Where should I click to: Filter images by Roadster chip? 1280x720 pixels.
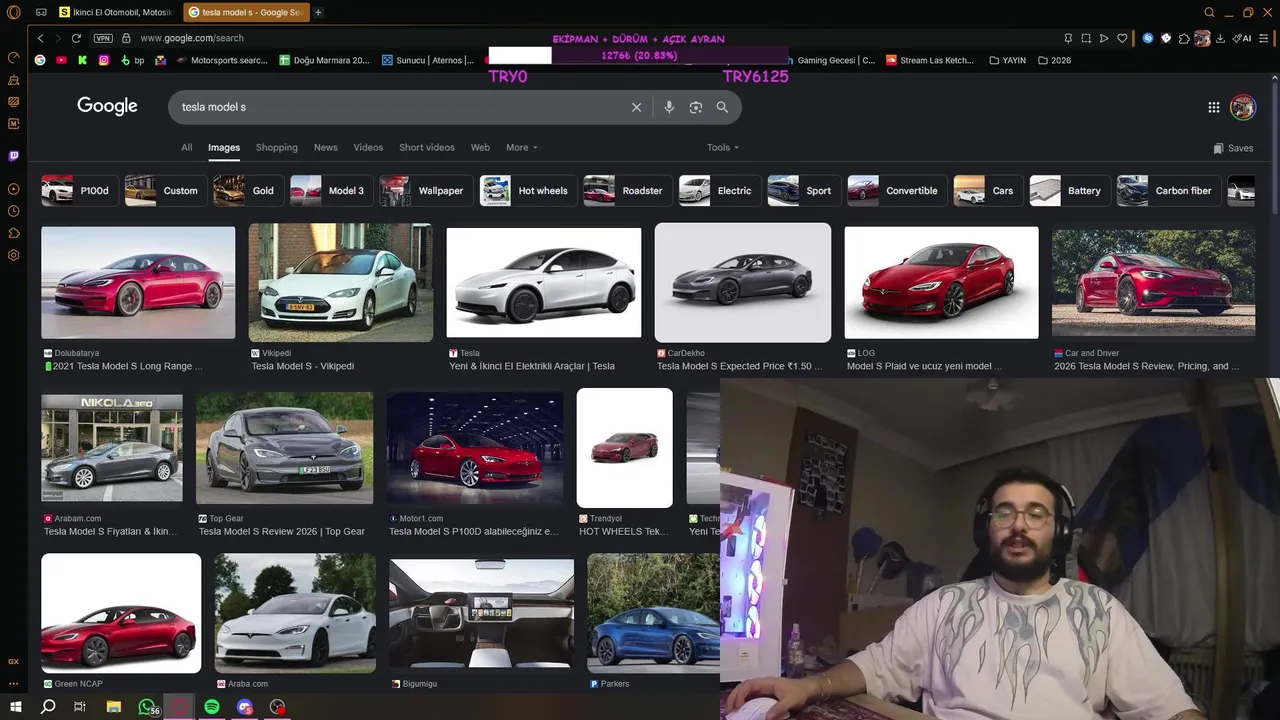[627, 190]
